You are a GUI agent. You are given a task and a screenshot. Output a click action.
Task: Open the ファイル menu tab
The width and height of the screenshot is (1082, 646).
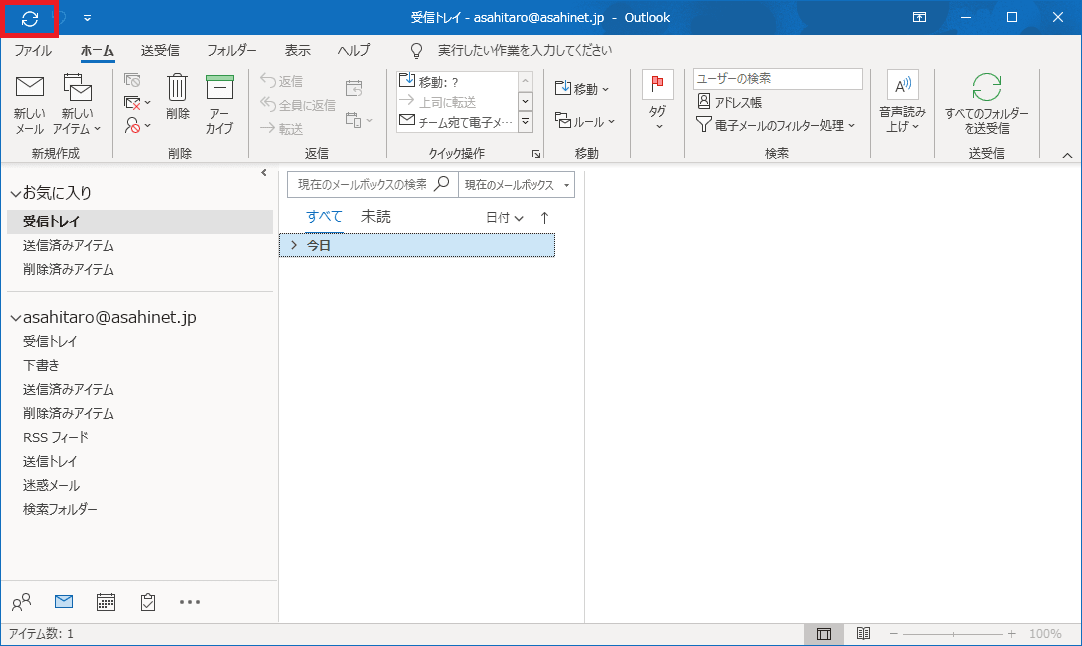(32, 50)
